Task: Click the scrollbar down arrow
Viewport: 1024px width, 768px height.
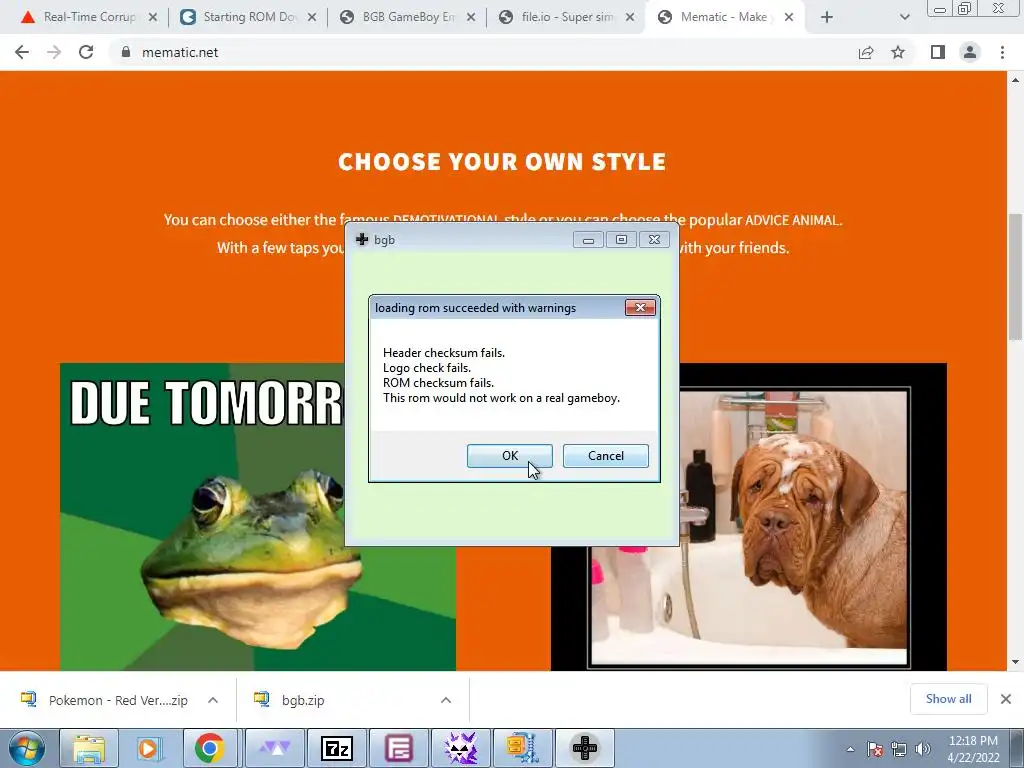Action: 1015,662
